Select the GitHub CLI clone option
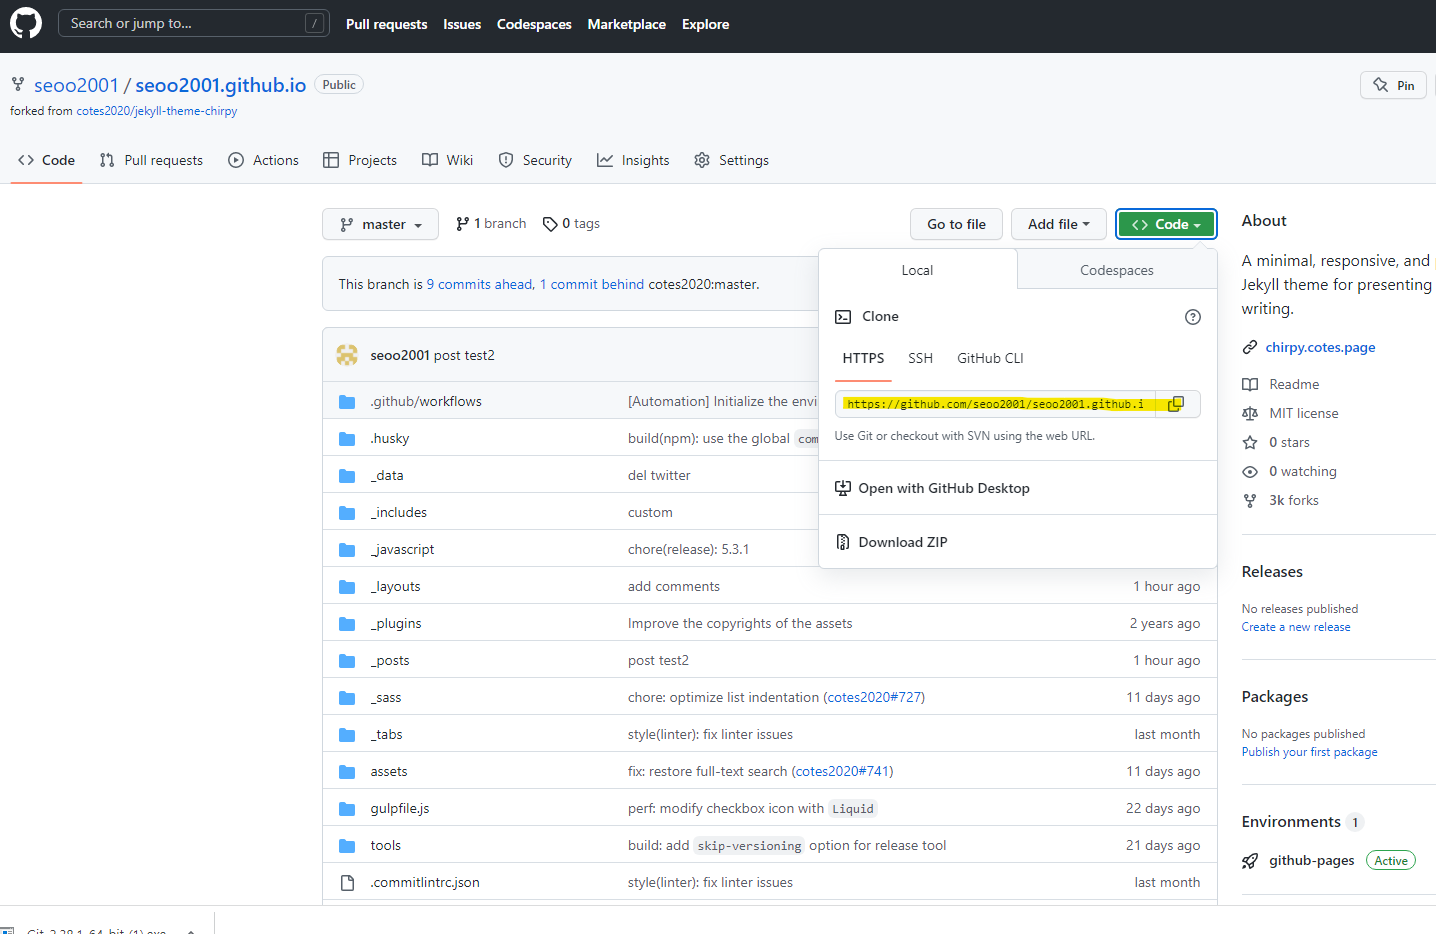1436x934 pixels. tap(990, 358)
